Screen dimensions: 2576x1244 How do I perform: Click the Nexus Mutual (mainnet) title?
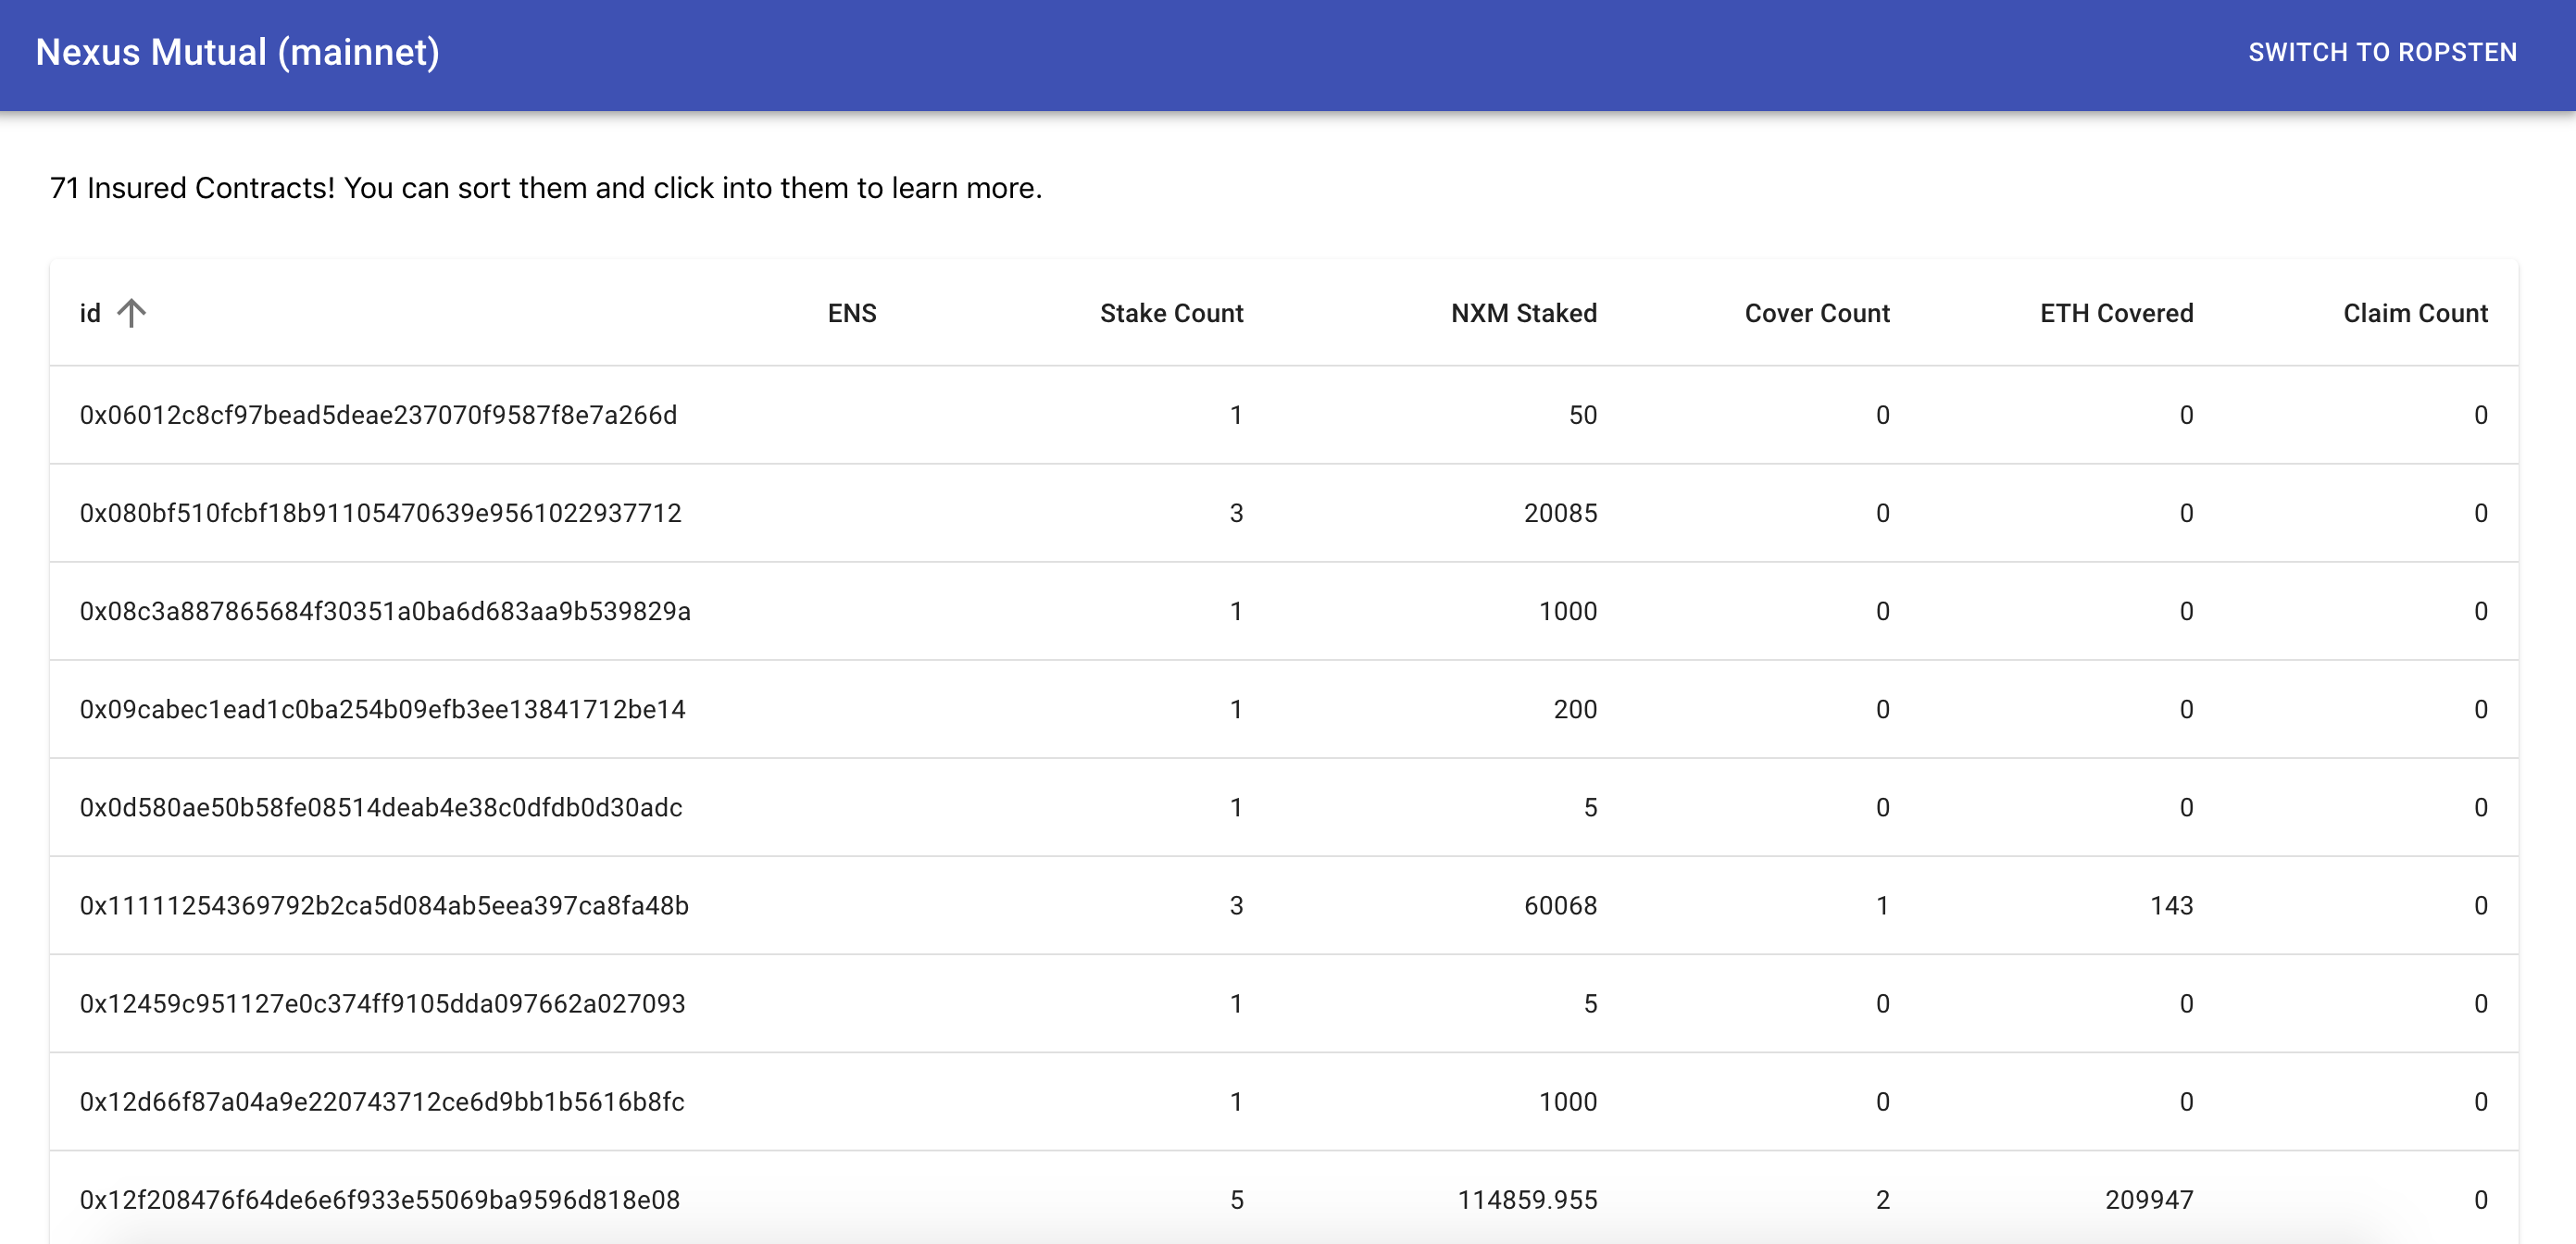(238, 52)
